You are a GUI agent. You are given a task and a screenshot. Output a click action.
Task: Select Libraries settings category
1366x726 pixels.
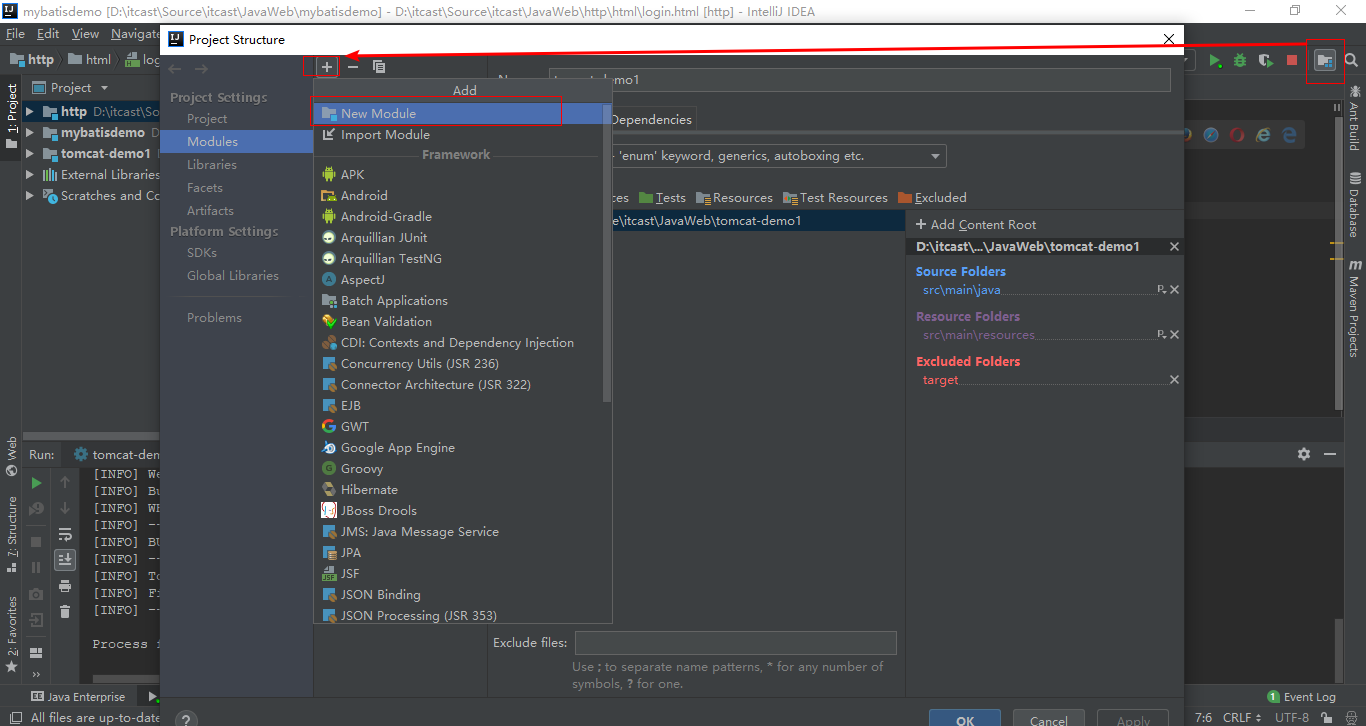212,165
